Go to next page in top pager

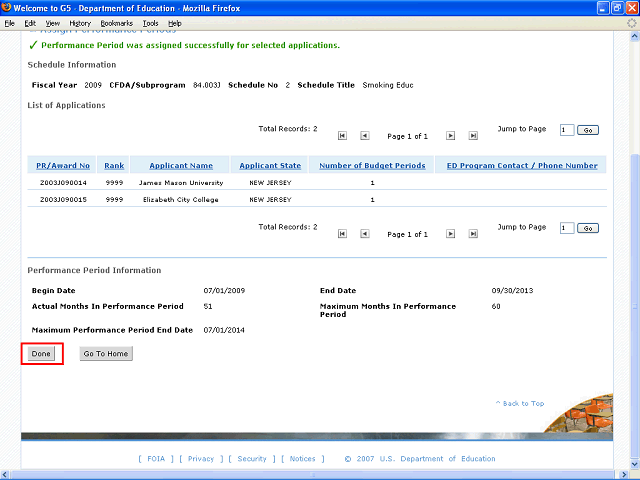[x=450, y=136]
